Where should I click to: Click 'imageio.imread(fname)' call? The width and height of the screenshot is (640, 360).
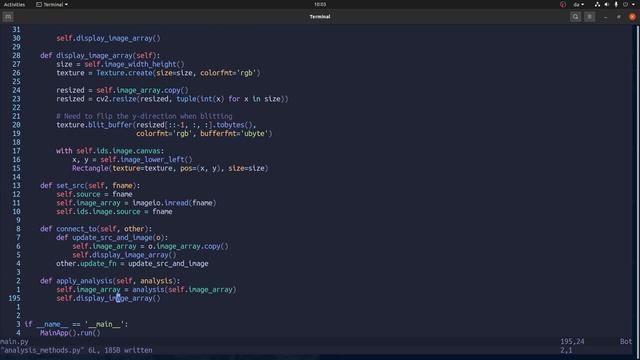click(174, 203)
